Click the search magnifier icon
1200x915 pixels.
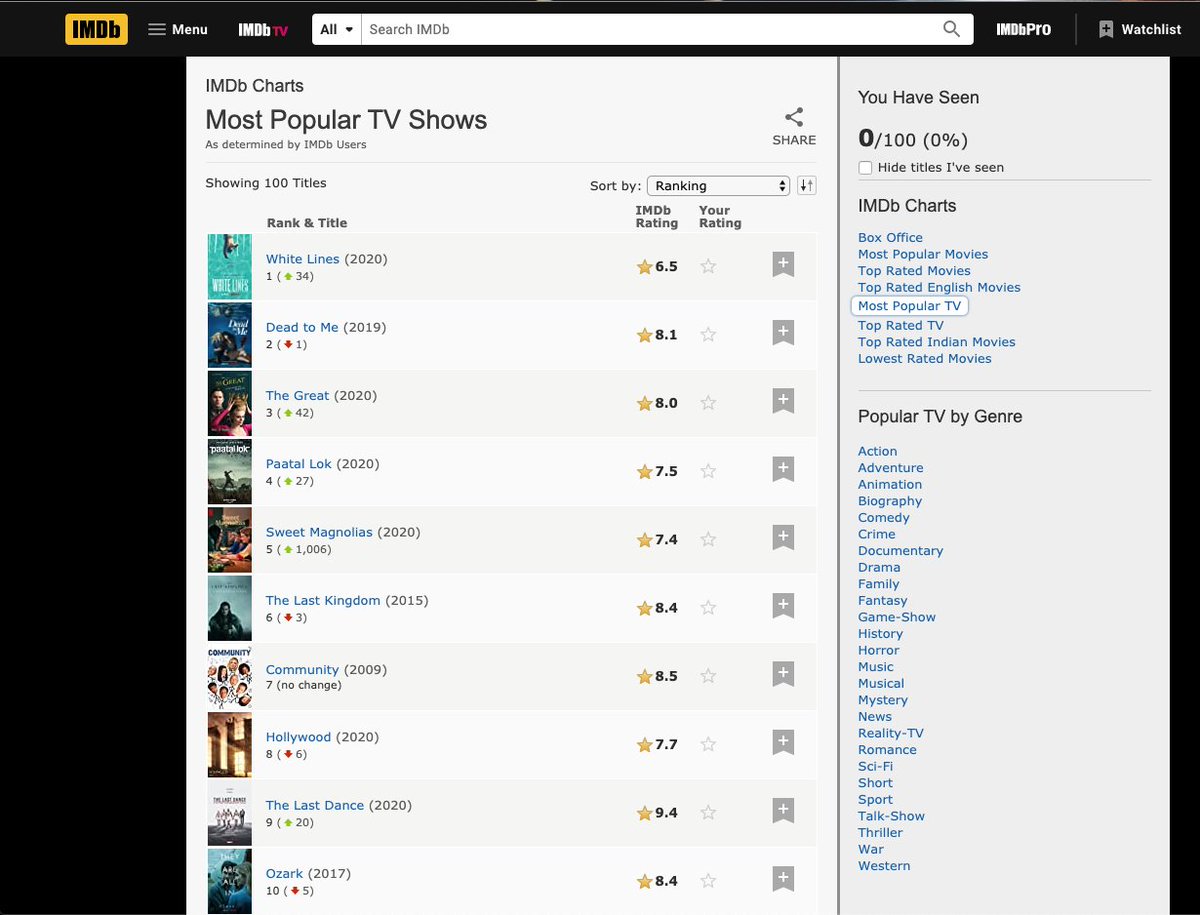point(952,29)
